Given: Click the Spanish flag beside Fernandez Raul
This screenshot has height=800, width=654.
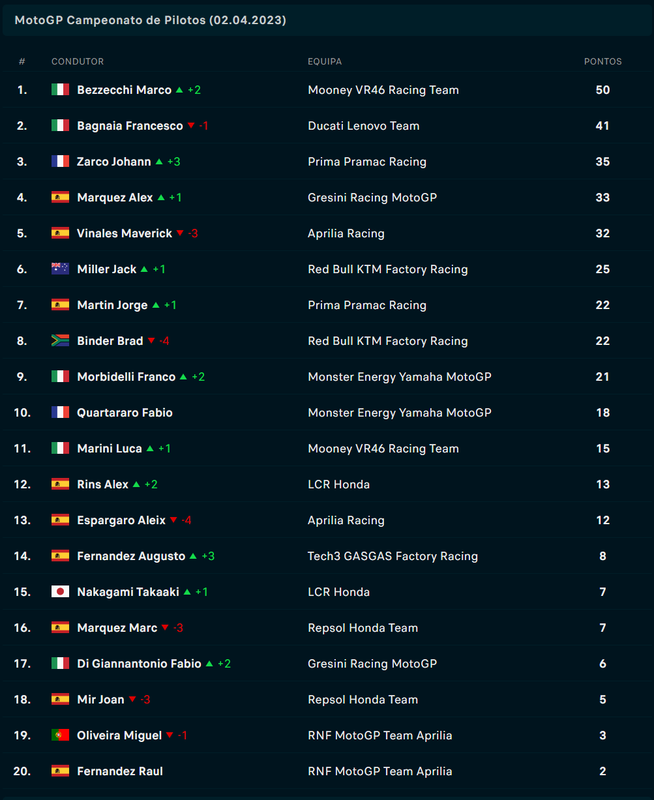Looking at the screenshot, I should coord(60,771).
